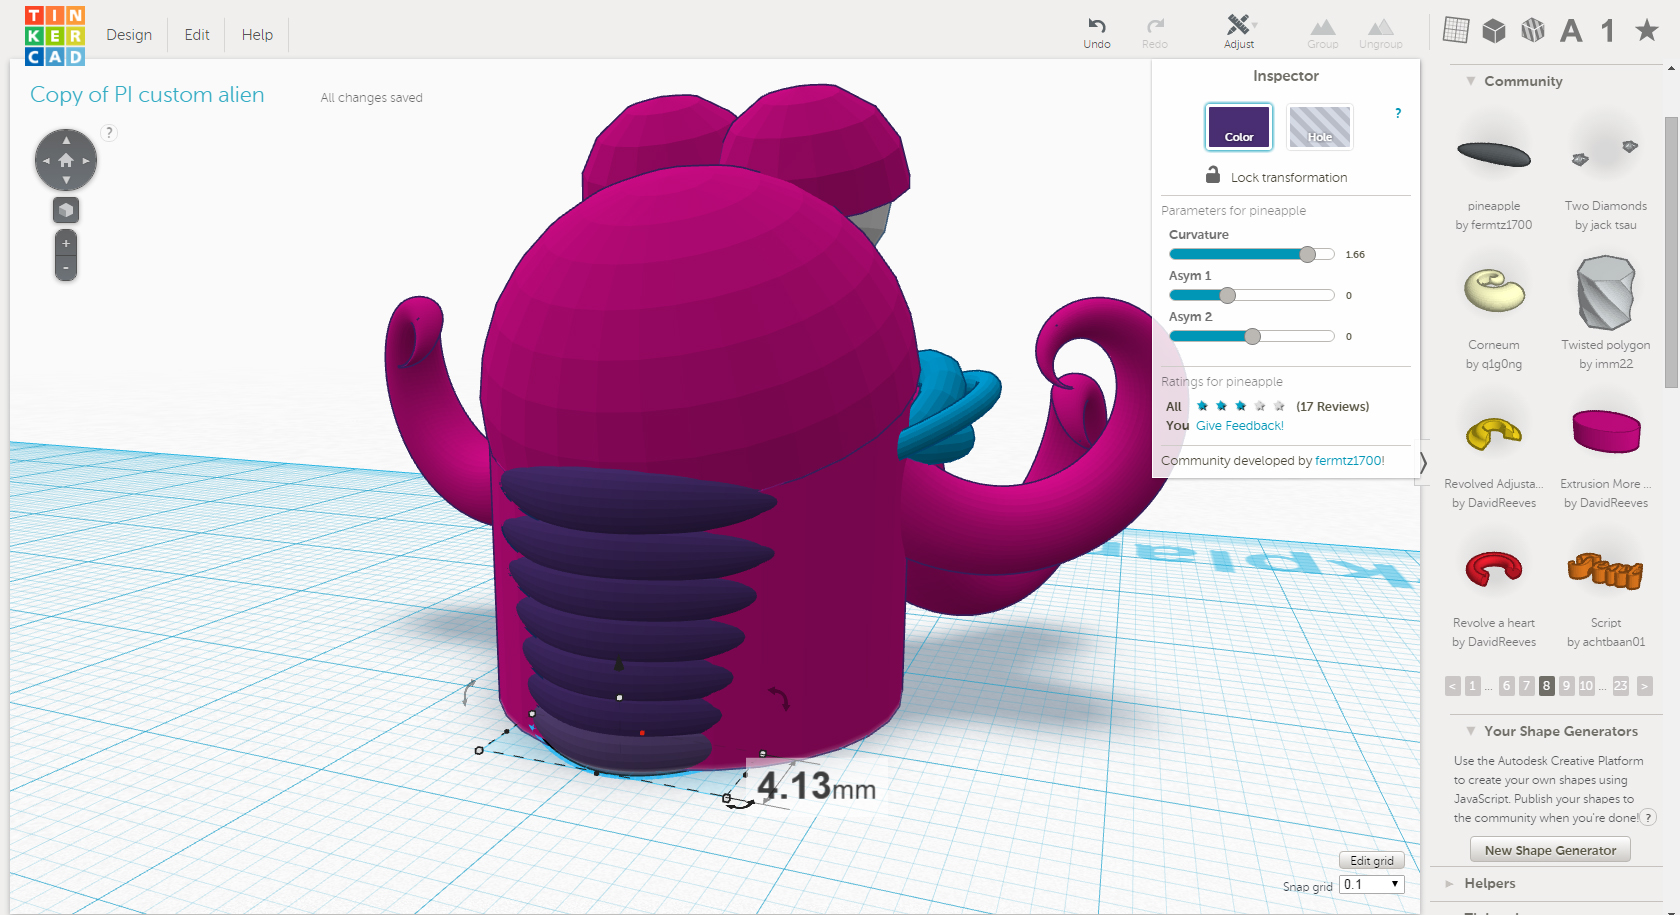Select the Revolve a heart thumbnail

click(x=1494, y=568)
